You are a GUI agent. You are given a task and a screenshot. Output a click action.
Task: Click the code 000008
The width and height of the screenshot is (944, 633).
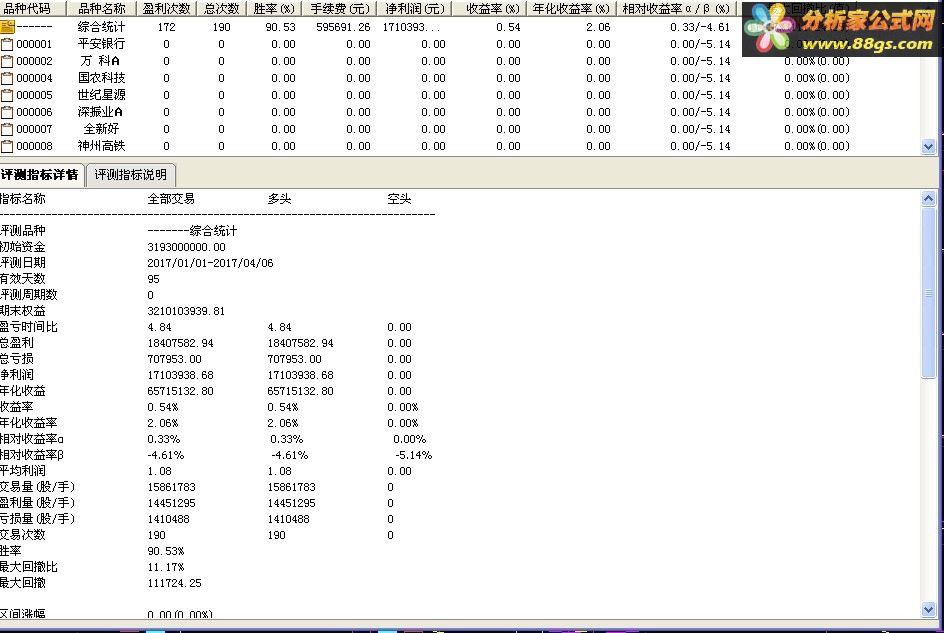pyautogui.click(x=34, y=146)
